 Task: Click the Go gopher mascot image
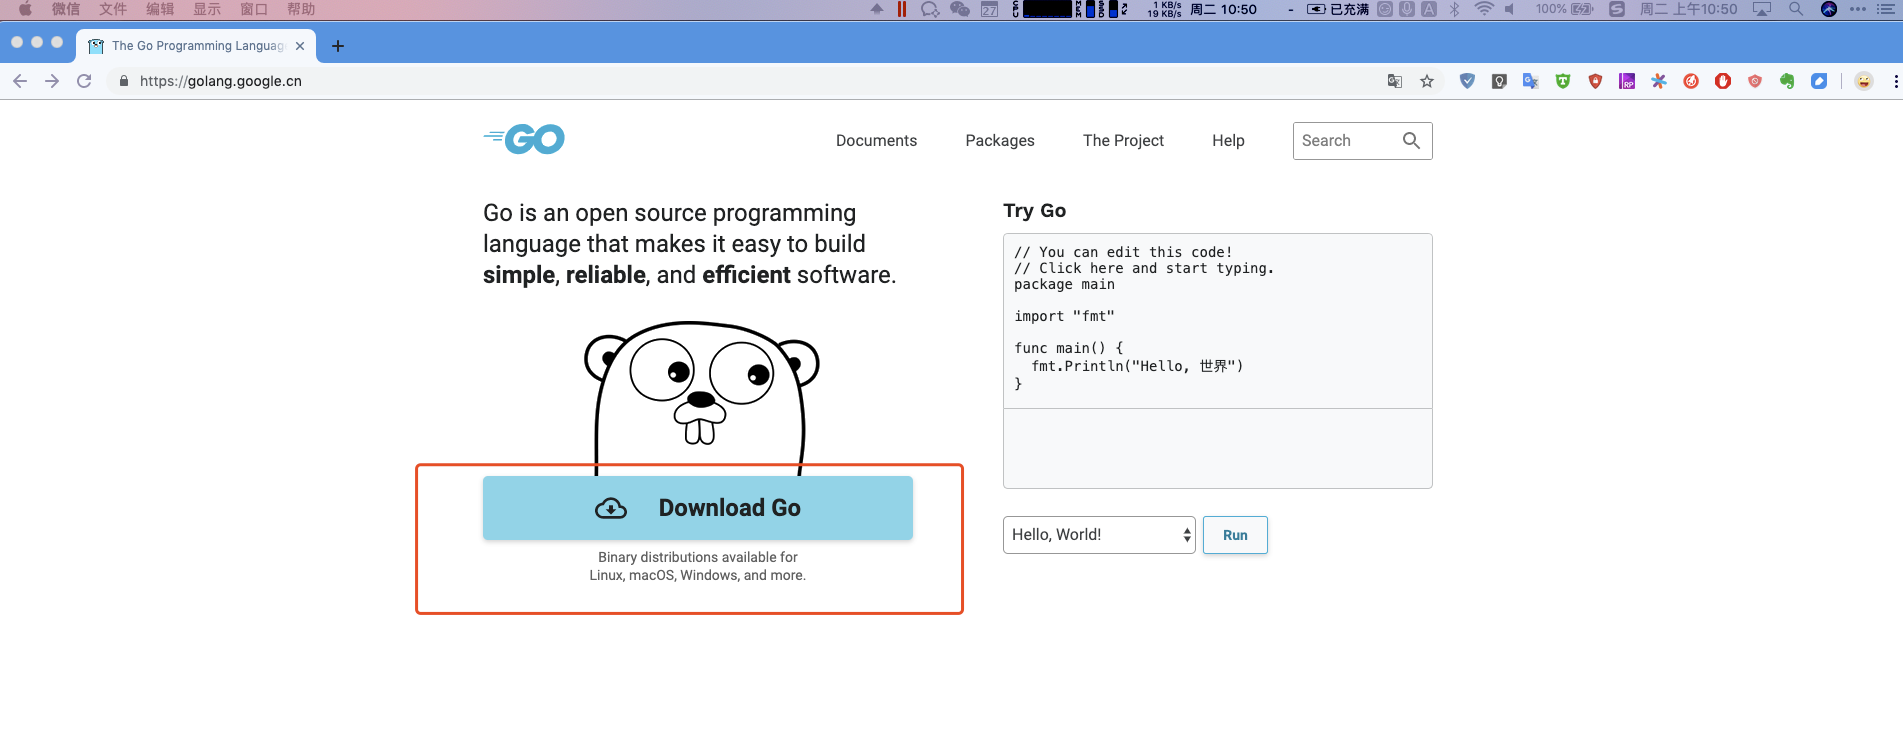click(701, 398)
